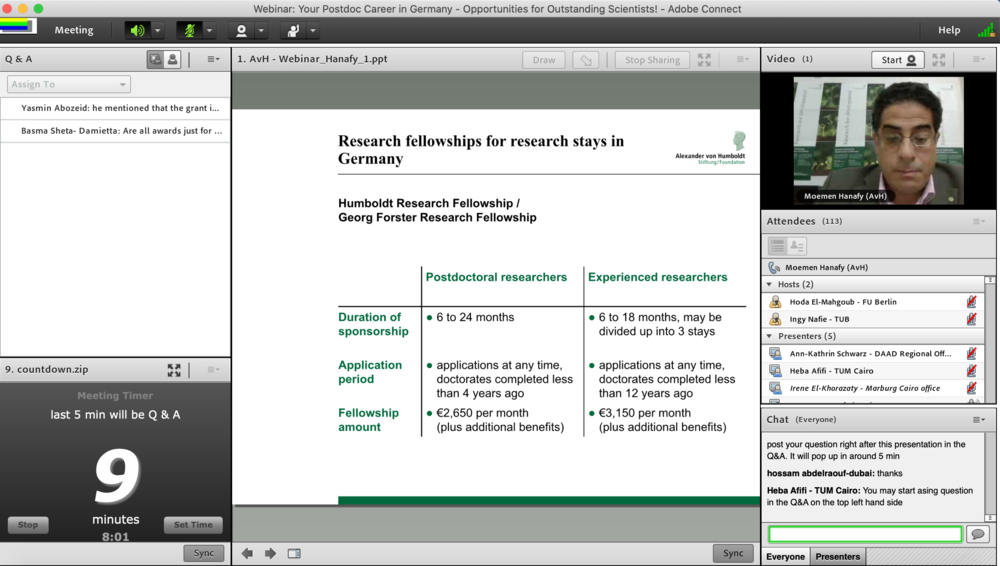This screenshot has height=566, width=1000.
Task: Stop the meeting timer
Action: [28, 525]
